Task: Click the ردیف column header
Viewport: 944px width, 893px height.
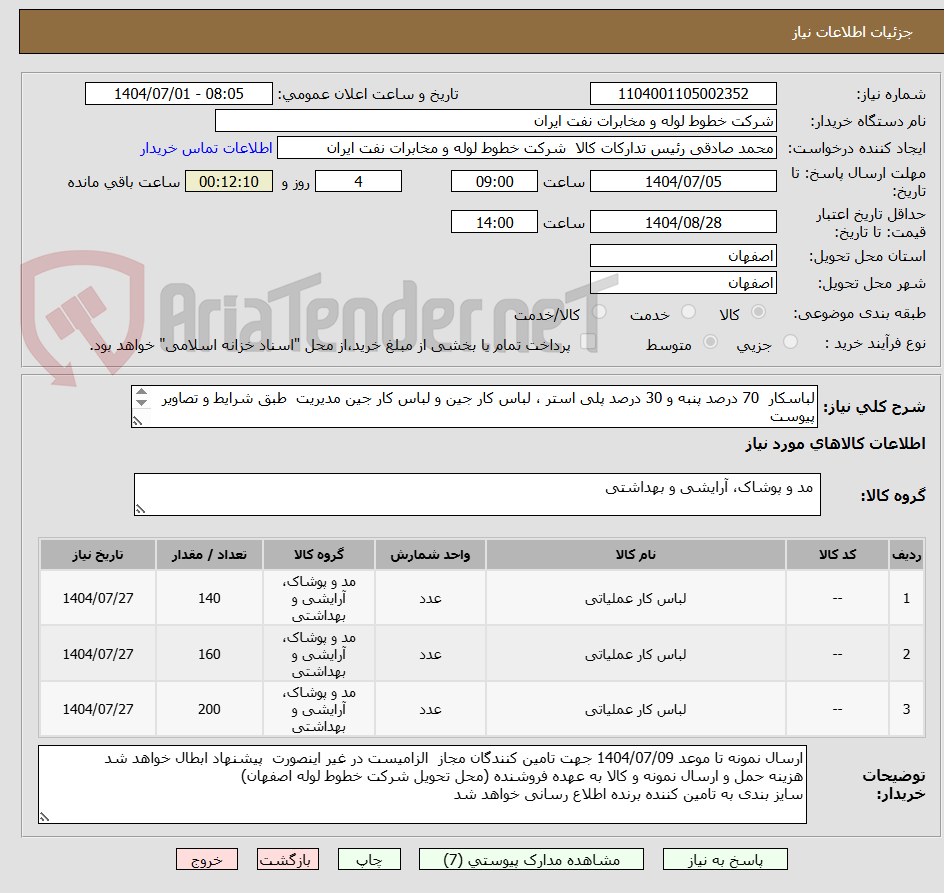Action: point(906,555)
